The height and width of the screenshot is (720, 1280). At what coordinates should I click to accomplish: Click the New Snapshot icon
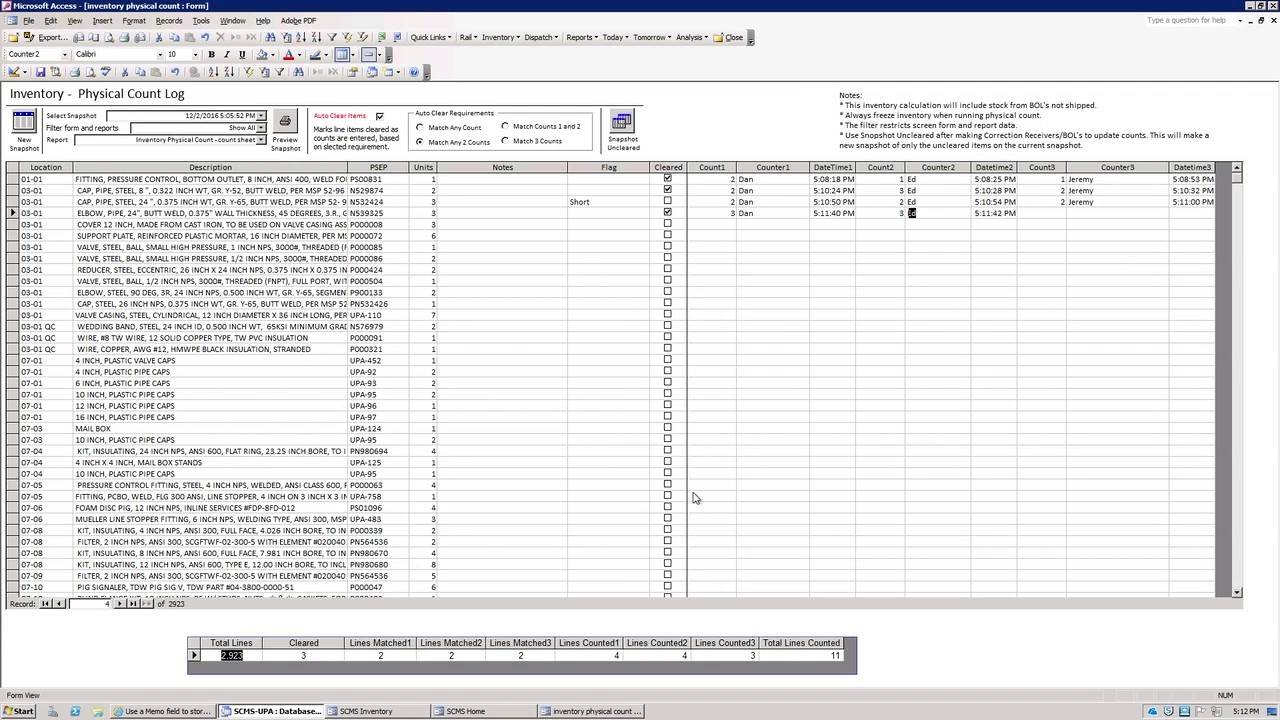tap(22, 122)
